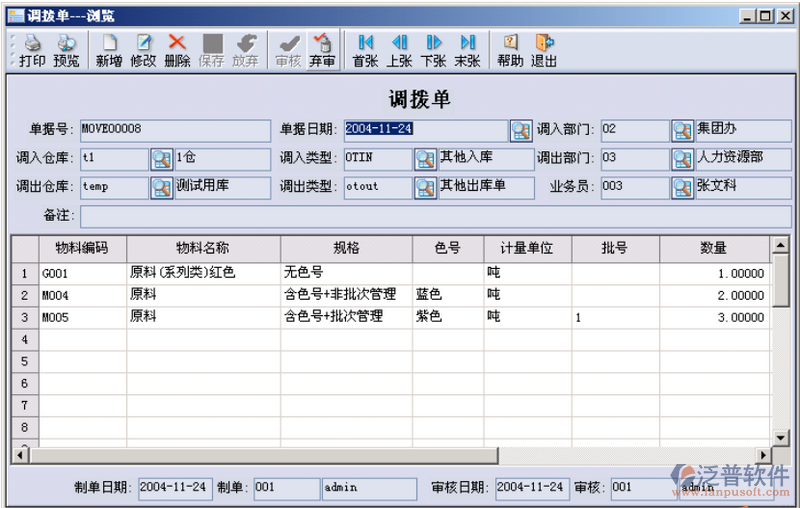Open lookup button beside 业务员 field
800x508 pixels.
[x=682, y=187]
